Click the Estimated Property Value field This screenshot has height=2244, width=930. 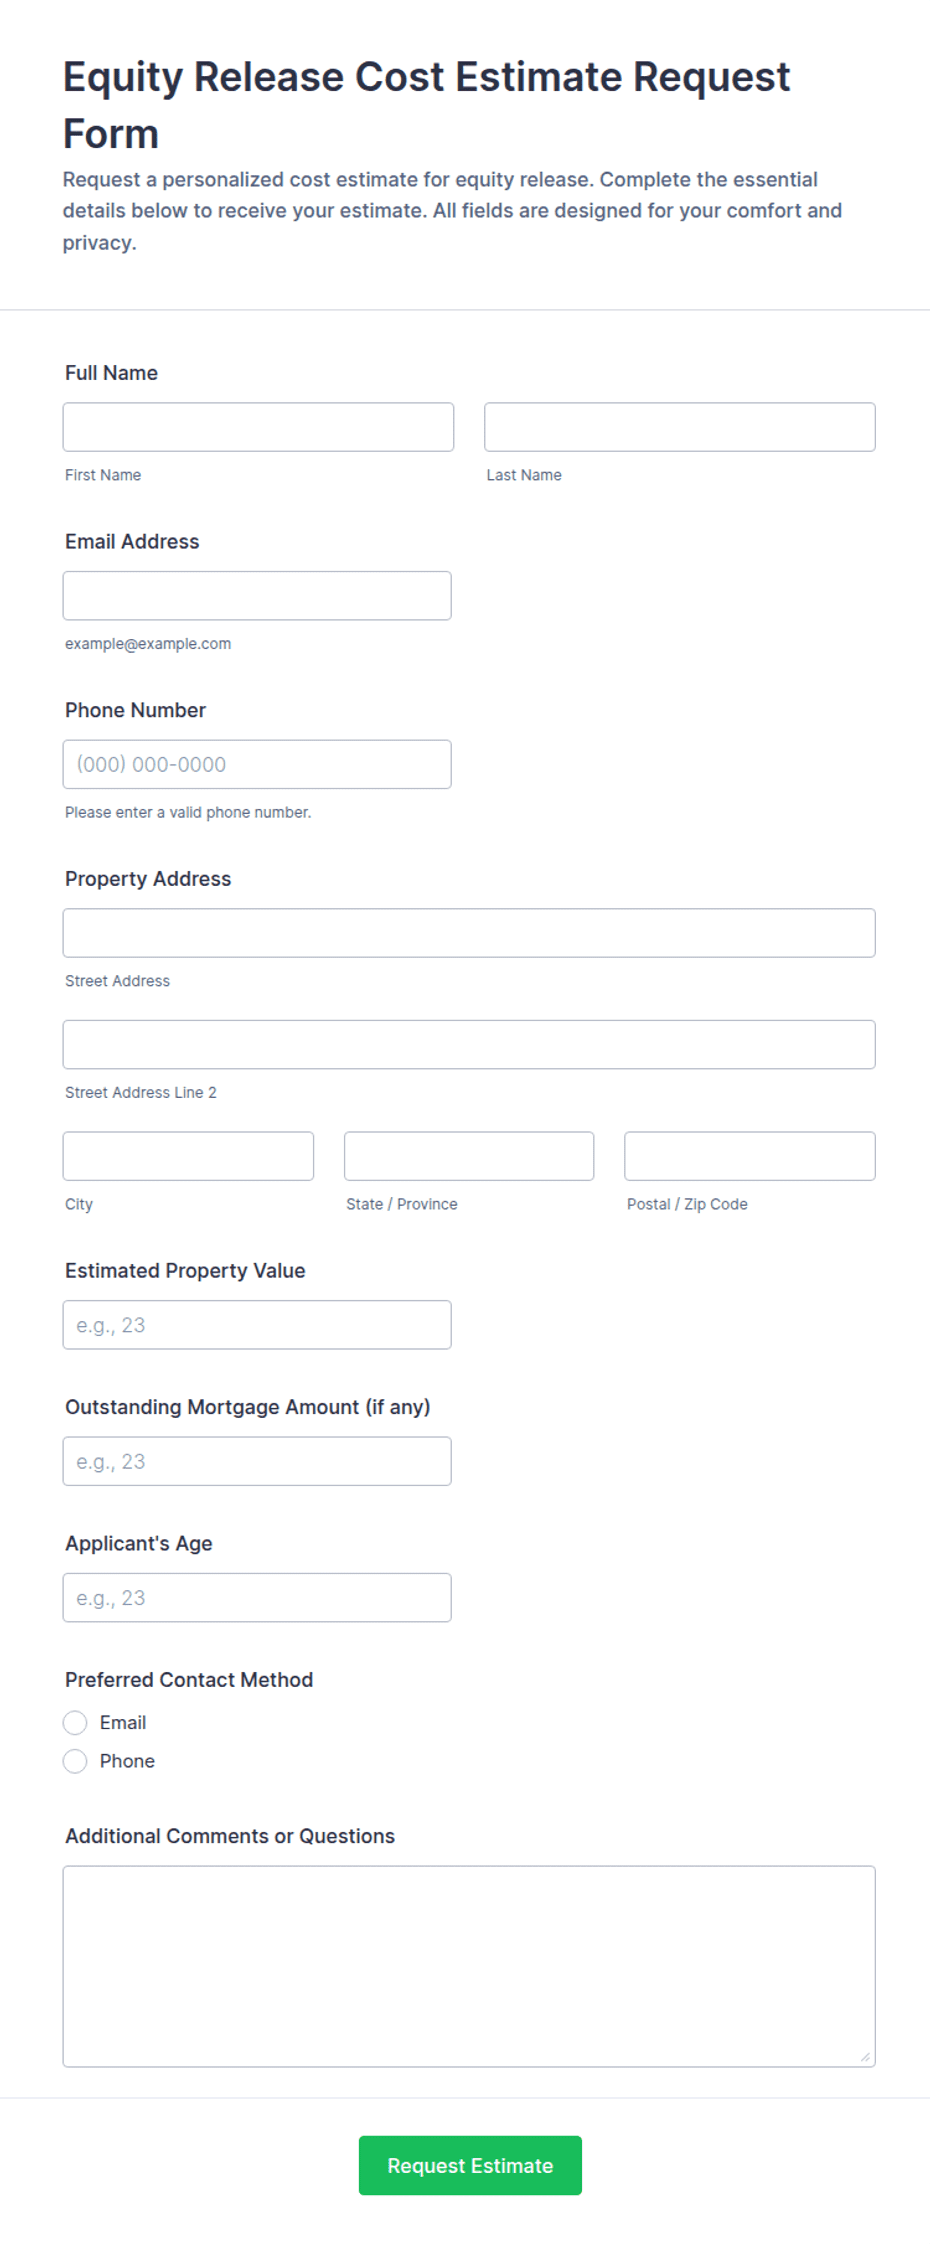click(257, 1326)
